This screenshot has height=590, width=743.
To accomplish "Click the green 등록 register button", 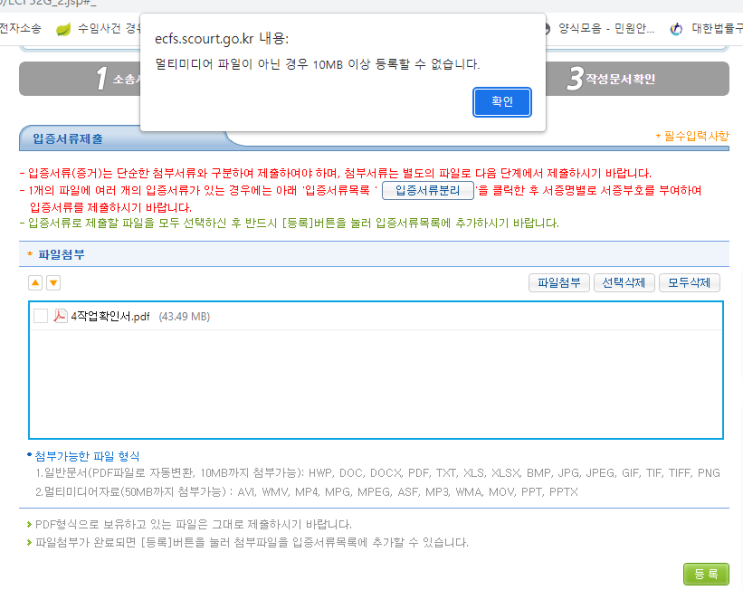I will [706, 574].
